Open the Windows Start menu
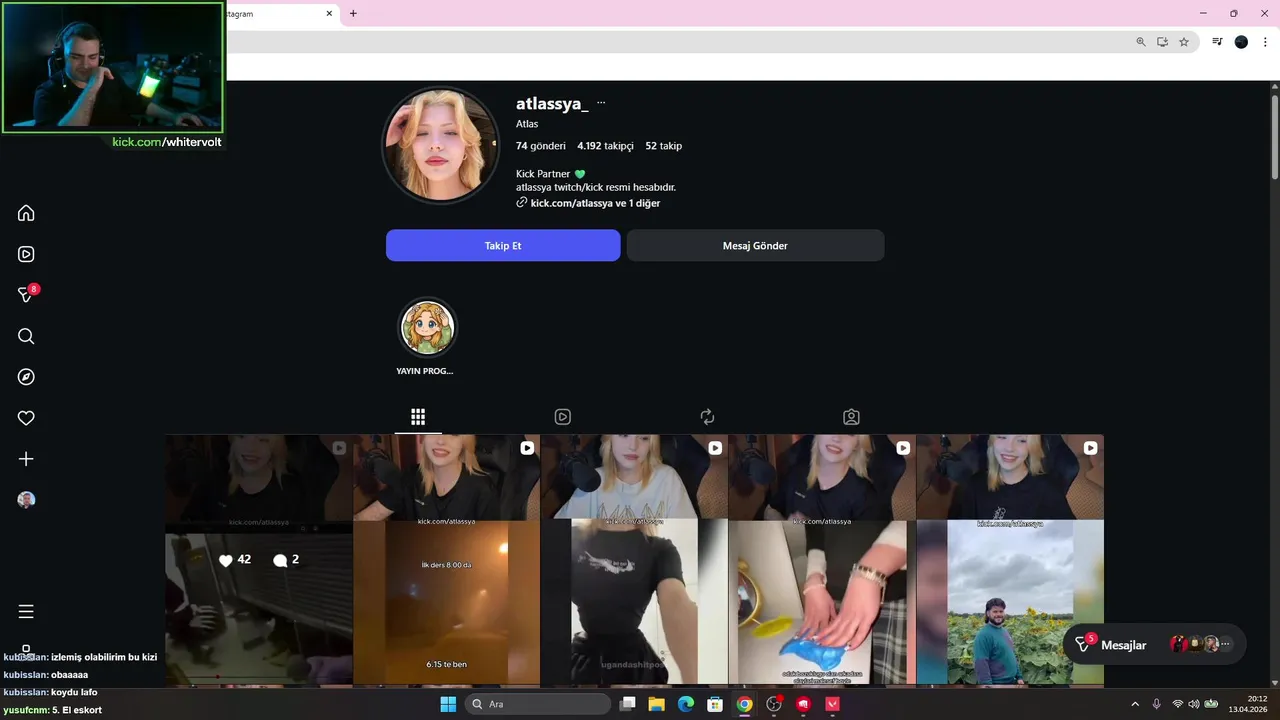Screen dimensions: 1280x720 point(448,704)
